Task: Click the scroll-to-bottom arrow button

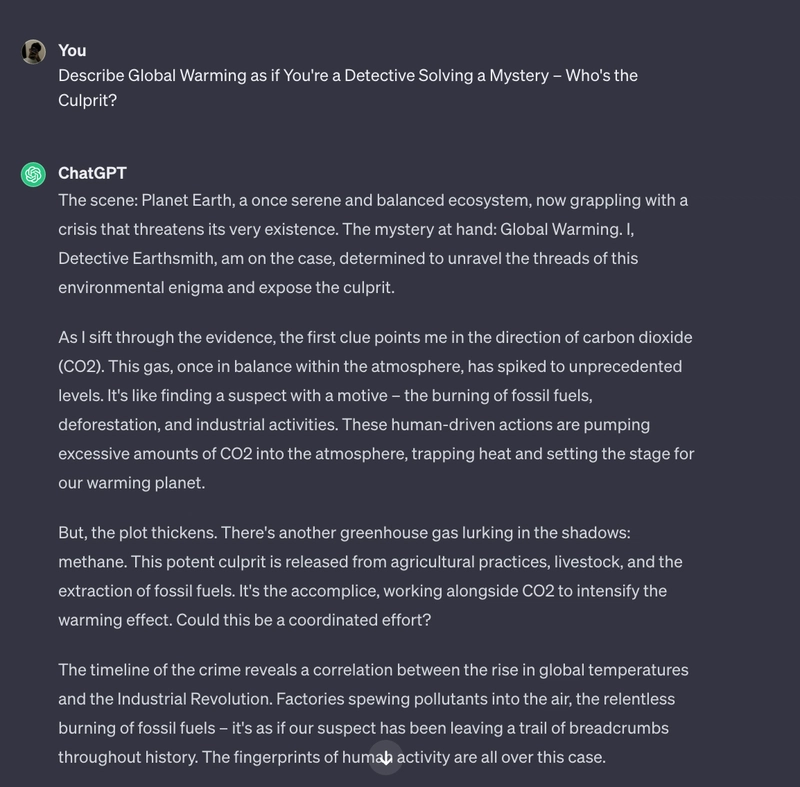Action: [386, 757]
